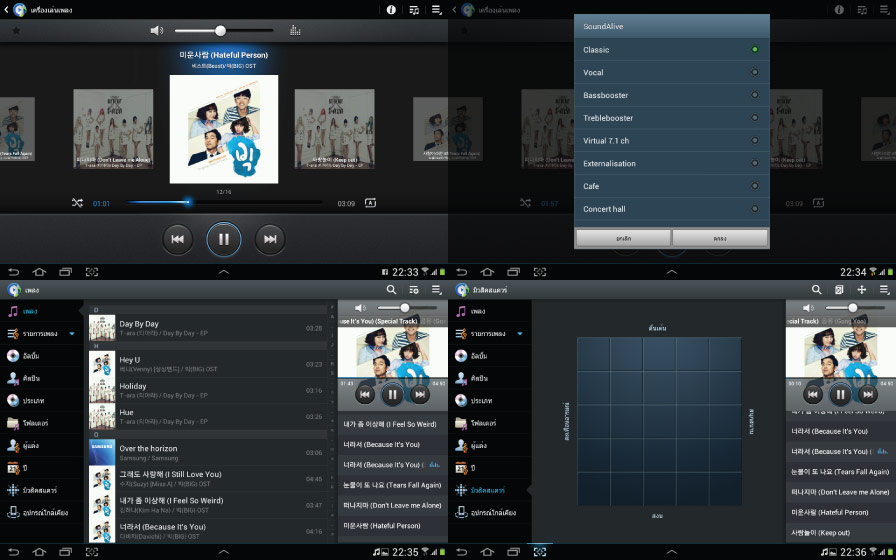Open Years calendar entry in 22:35 sidebar

coord(42,468)
